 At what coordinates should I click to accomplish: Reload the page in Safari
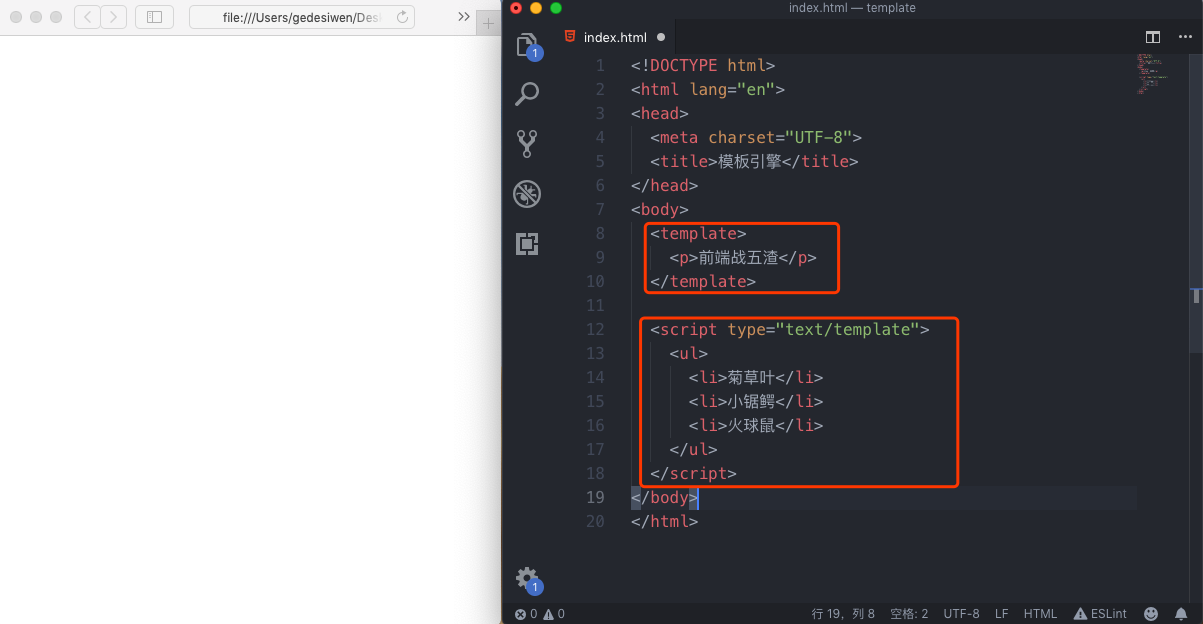(x=402, y=17)
